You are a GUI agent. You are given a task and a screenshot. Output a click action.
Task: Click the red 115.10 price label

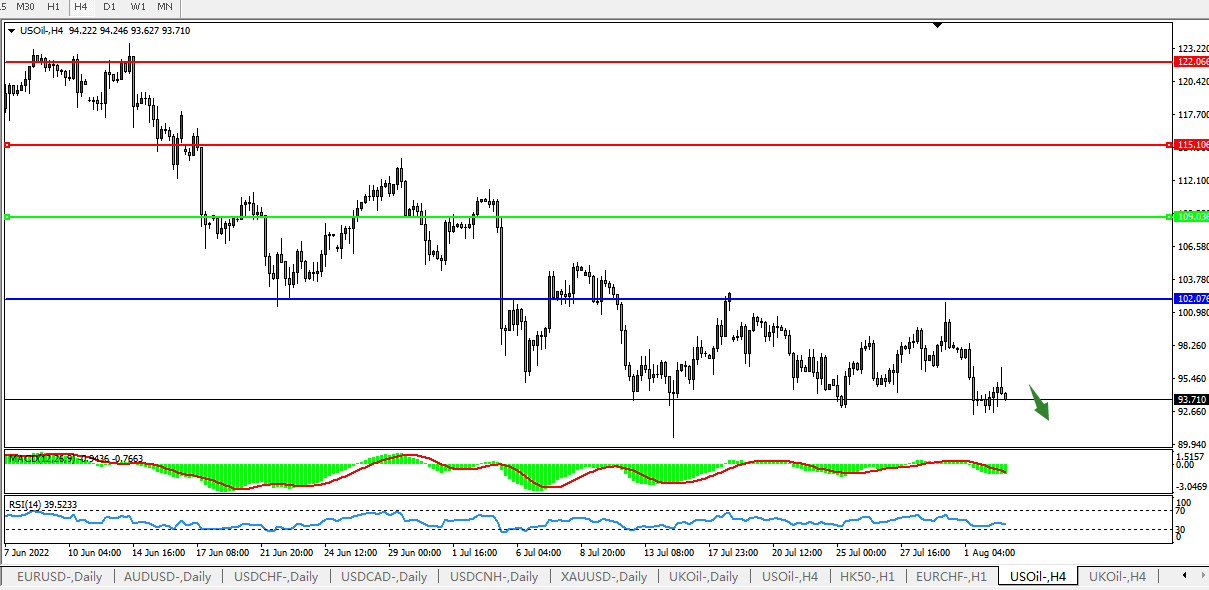click(1192, 145)
